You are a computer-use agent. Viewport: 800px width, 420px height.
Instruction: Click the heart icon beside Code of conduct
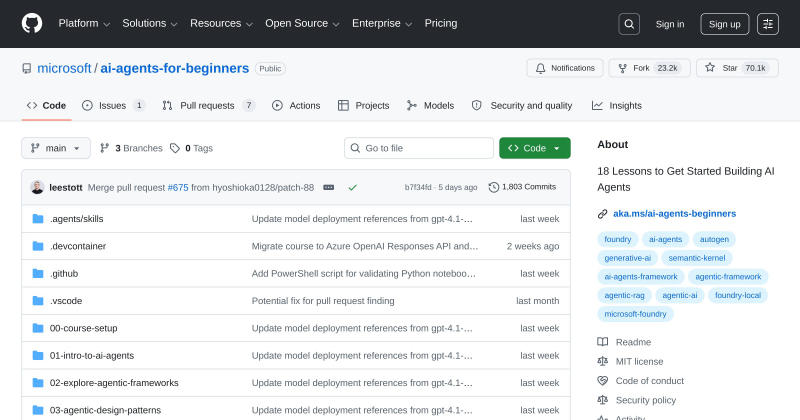click(x=603, y=381)
